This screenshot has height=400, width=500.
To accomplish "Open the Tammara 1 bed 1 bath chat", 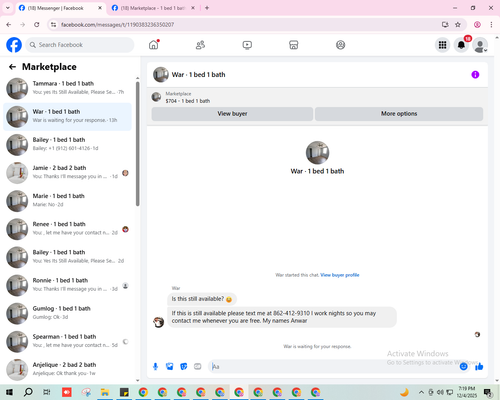I will pyautogui.click(x=67, y=88).
